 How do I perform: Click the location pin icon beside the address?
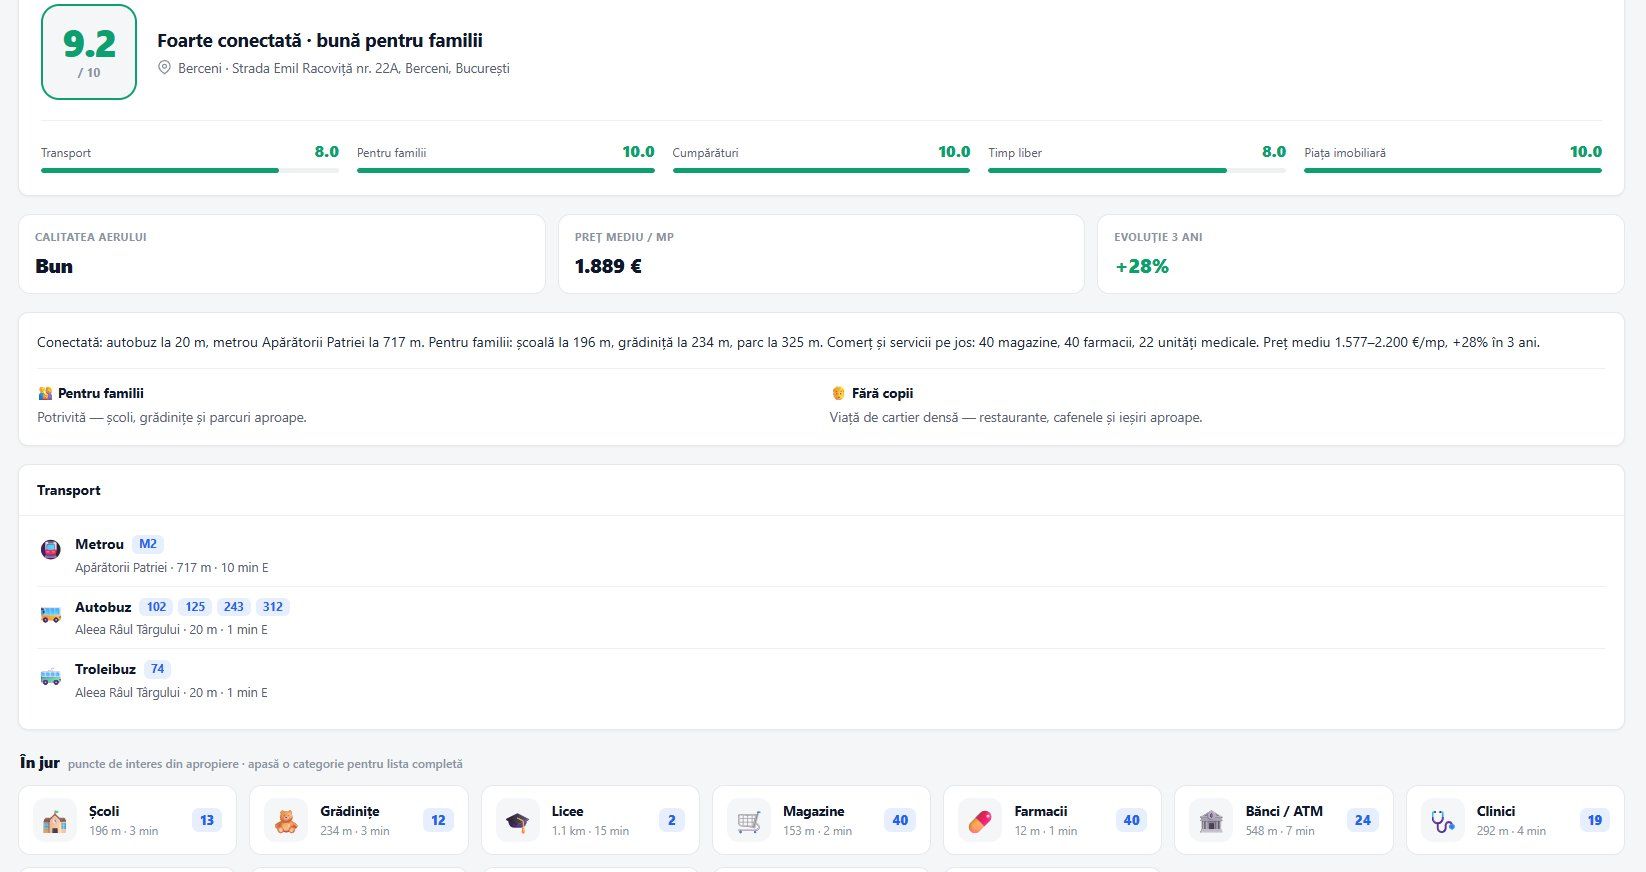point(165,68)
